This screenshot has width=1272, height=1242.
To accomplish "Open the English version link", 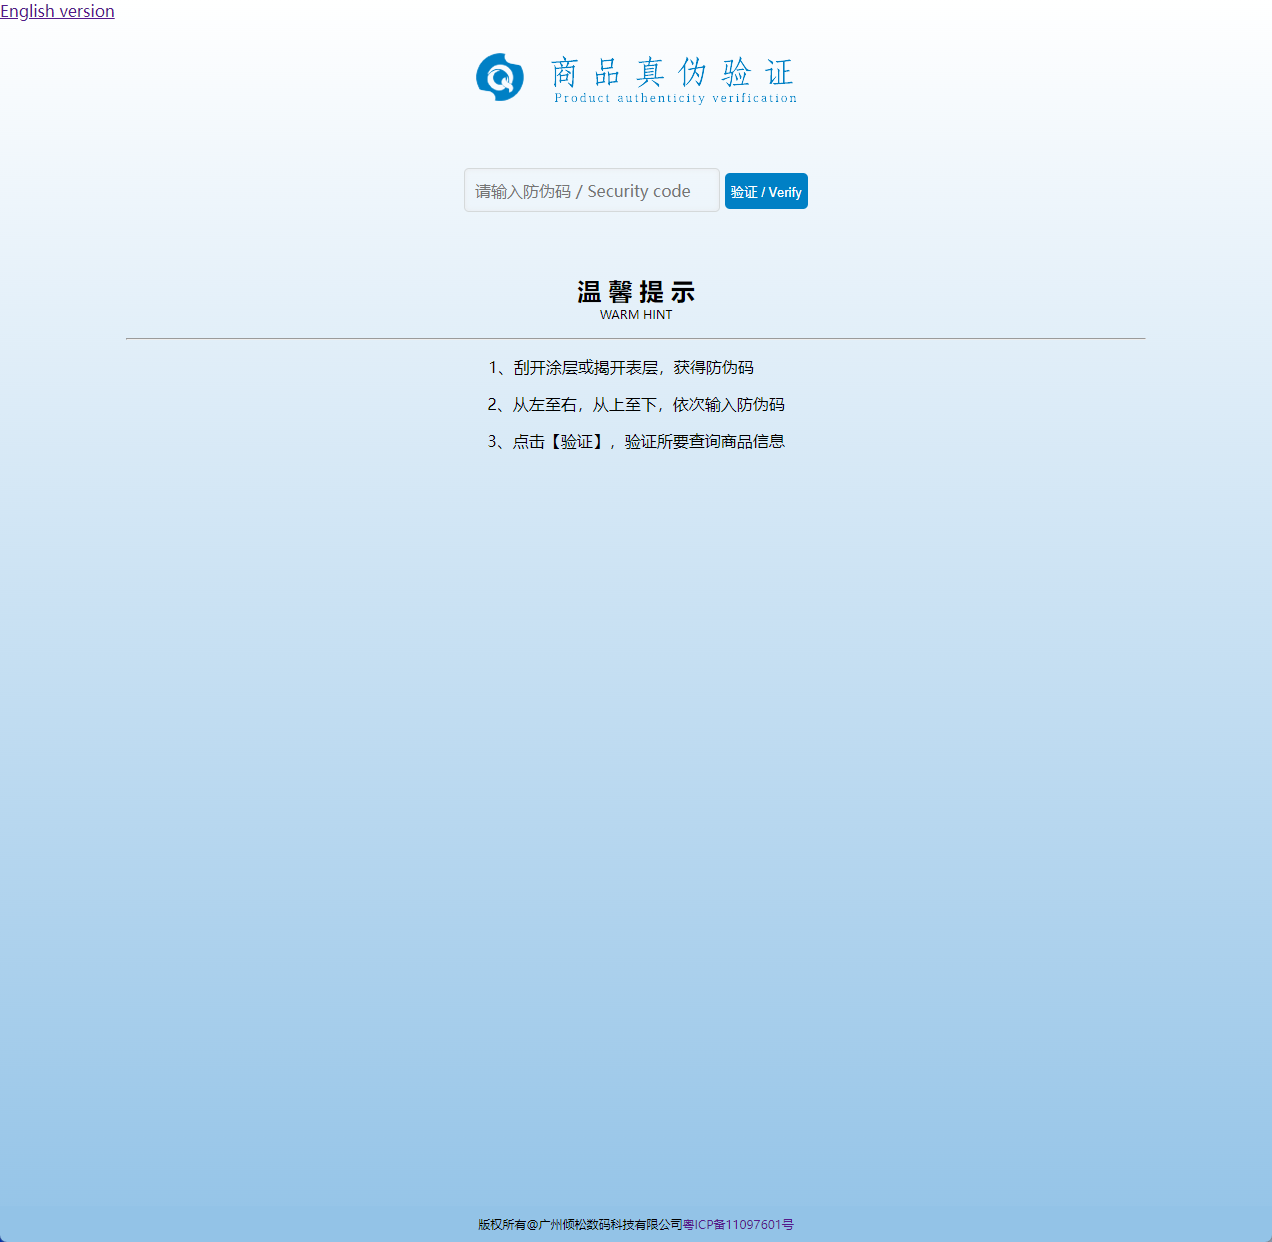I will (x=57, y=11).
